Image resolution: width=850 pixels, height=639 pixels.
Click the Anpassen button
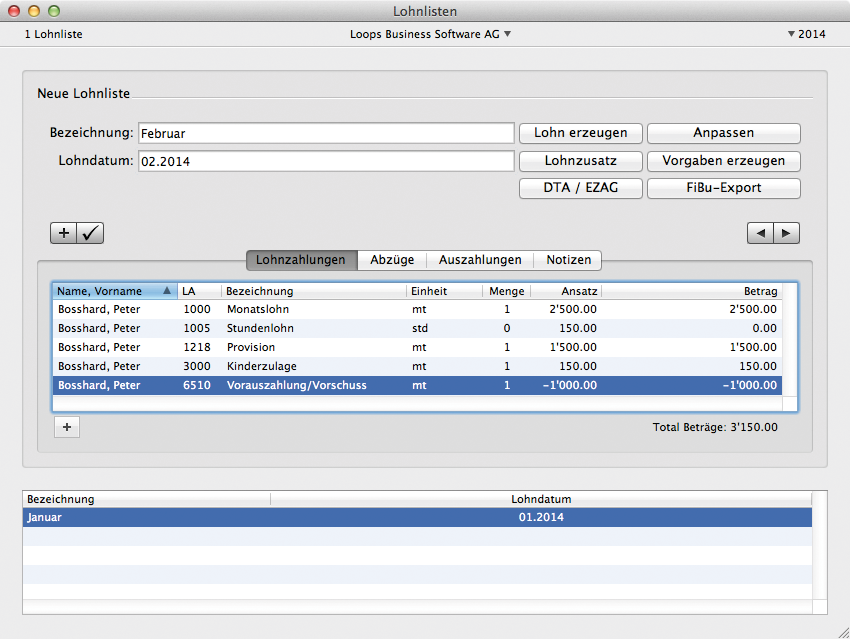(723, 133)
